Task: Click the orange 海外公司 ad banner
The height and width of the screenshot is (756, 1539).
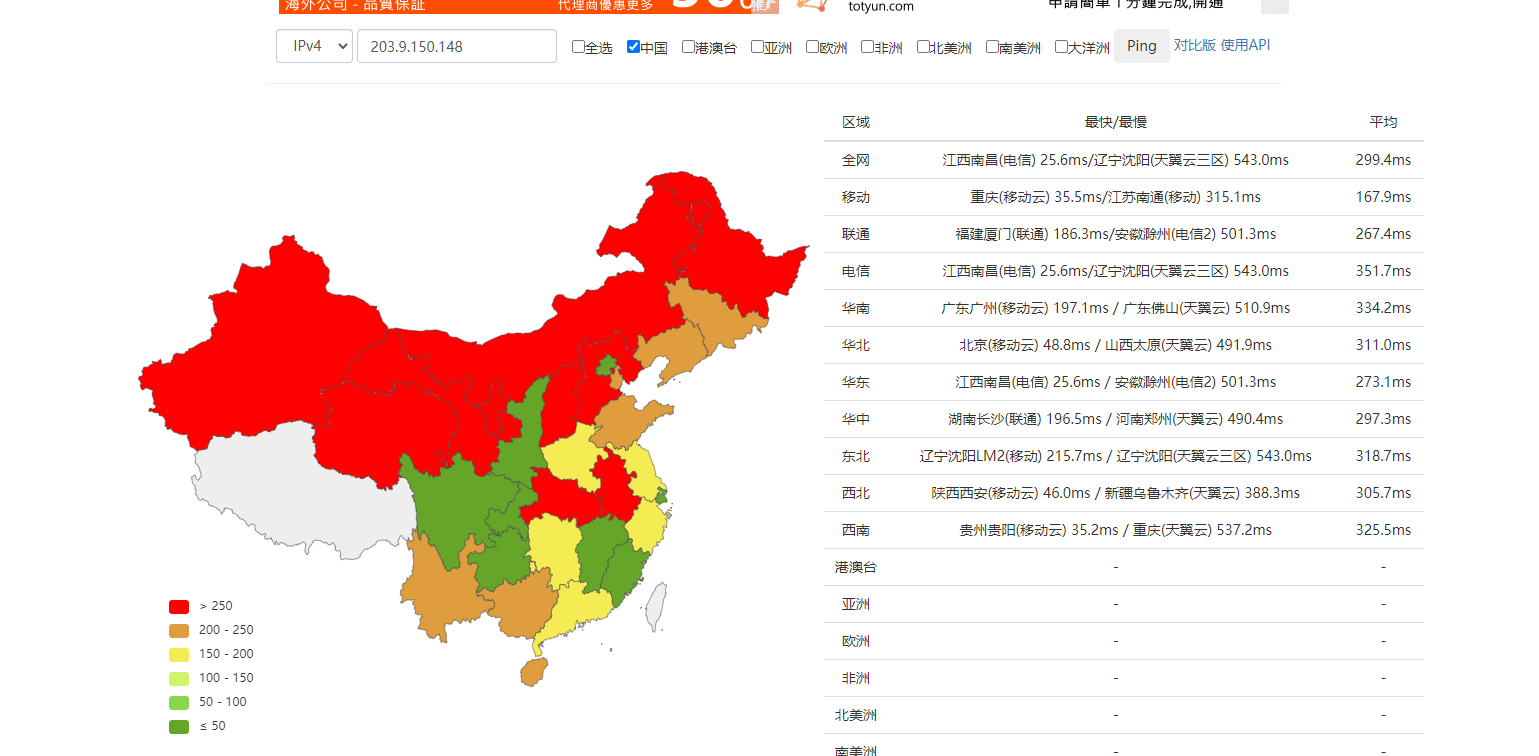Action: tap(528, 6)
